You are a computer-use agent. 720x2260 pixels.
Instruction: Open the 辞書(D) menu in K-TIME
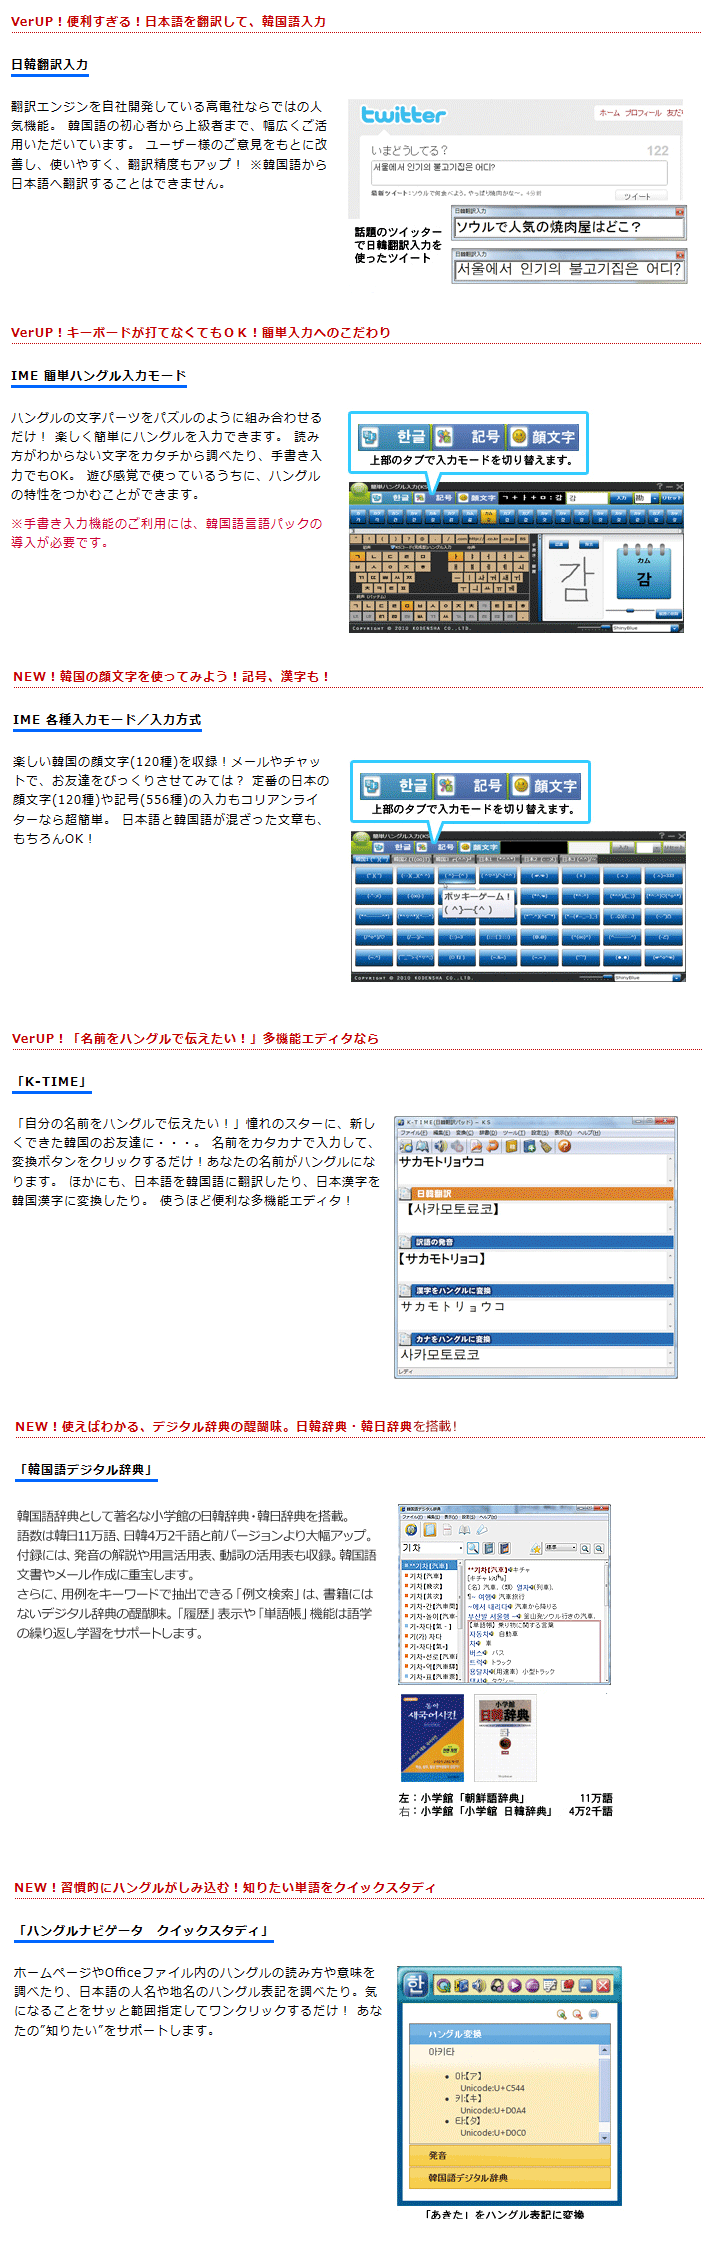tap(488, 1133)
